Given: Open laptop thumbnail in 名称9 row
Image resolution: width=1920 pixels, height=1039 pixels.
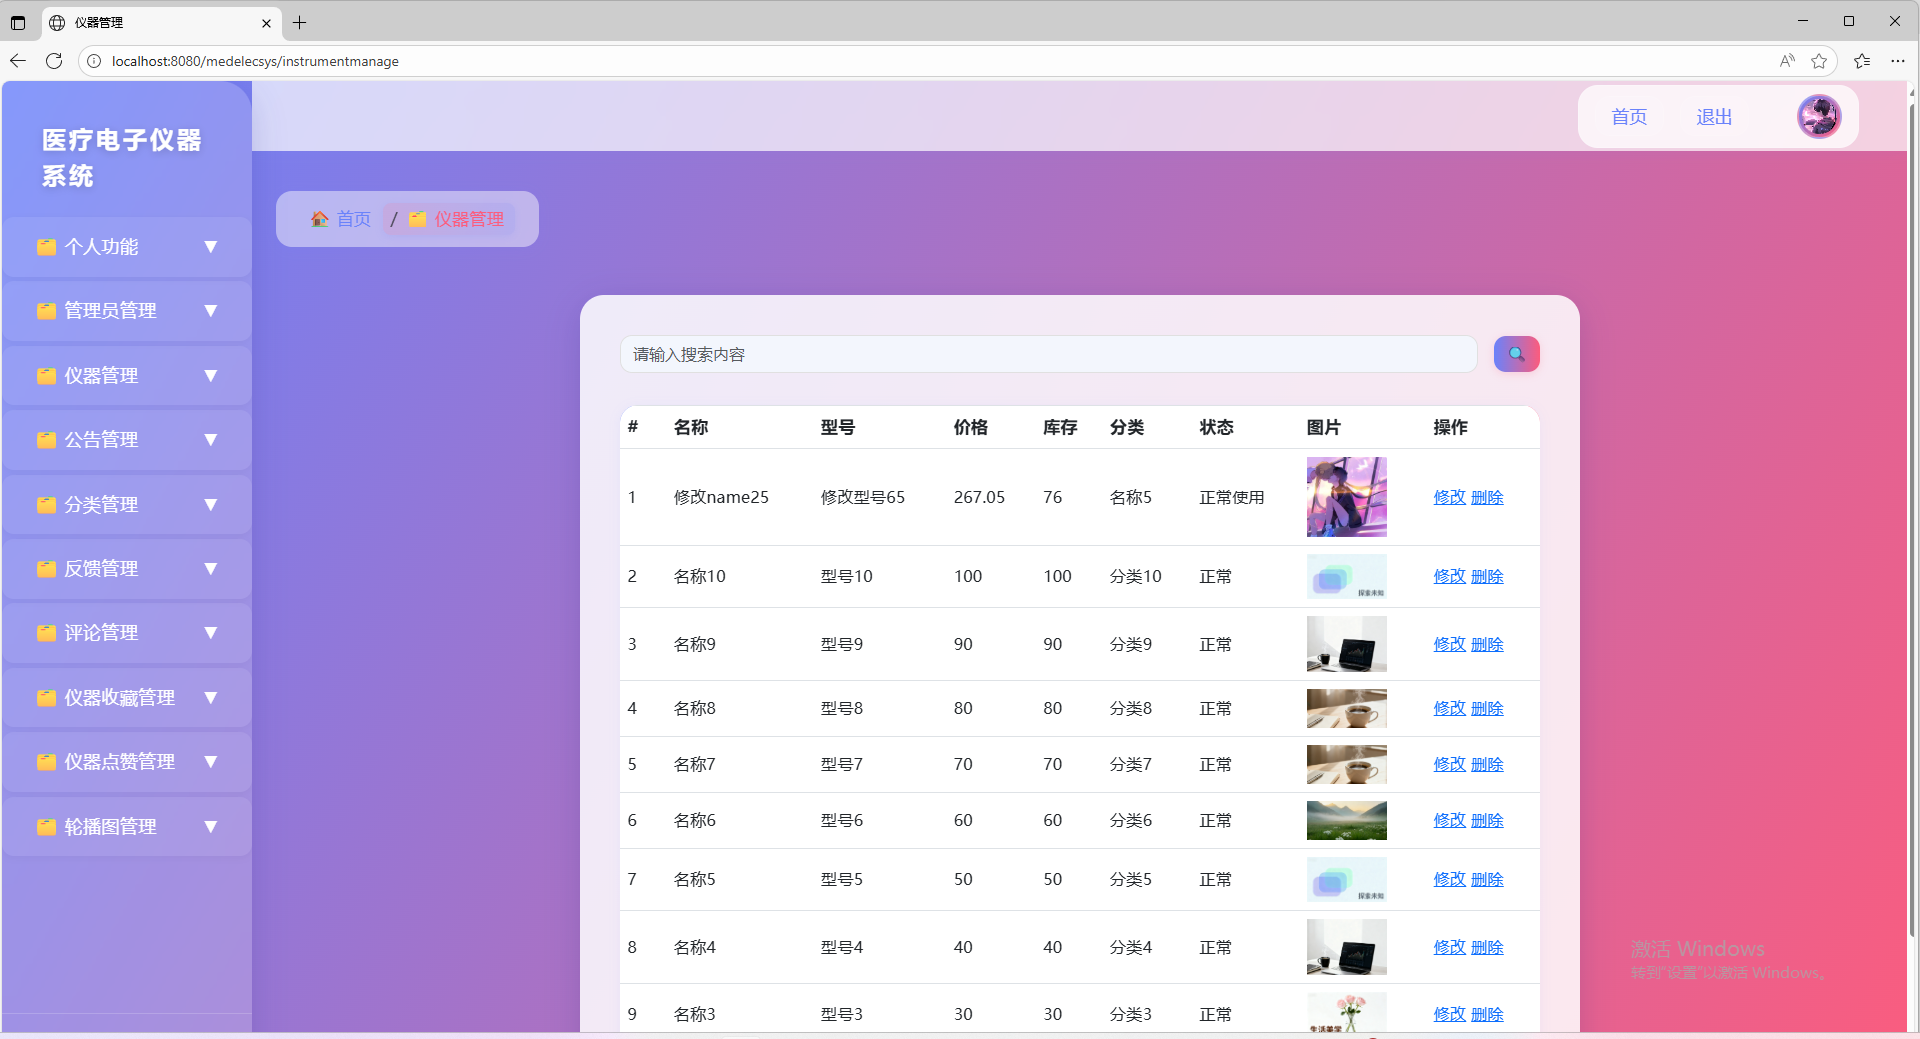Looking at the screenshot, I should point(1346,644).
